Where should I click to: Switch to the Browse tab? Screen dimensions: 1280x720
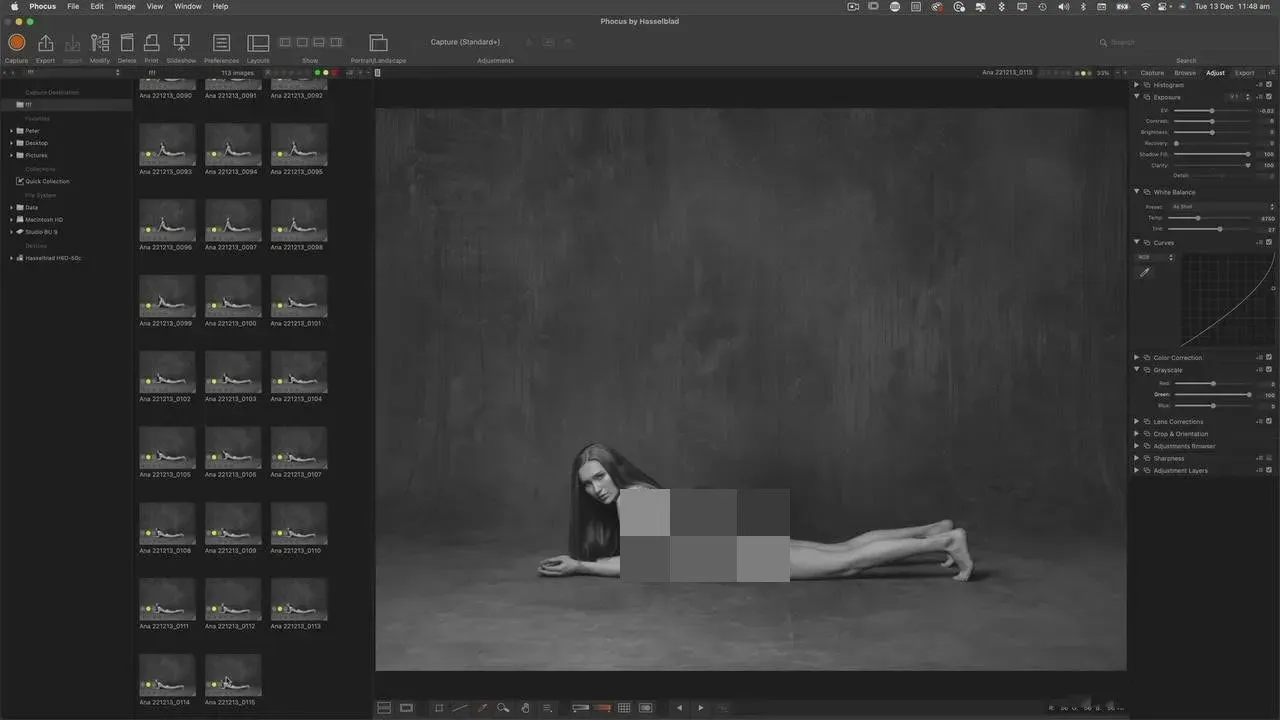point(1185,73)
